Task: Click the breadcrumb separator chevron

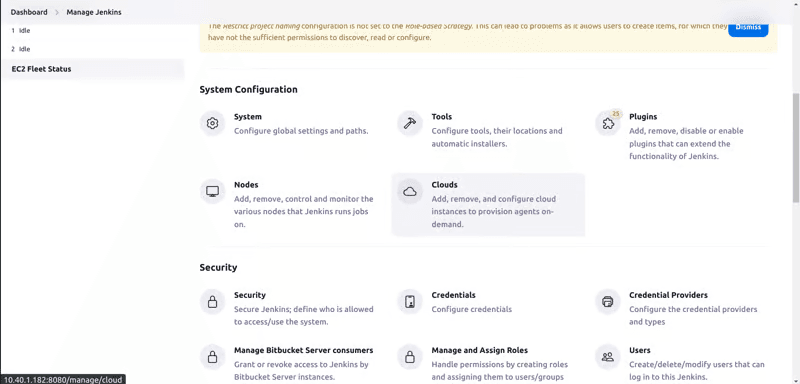Action: point(57,12)
